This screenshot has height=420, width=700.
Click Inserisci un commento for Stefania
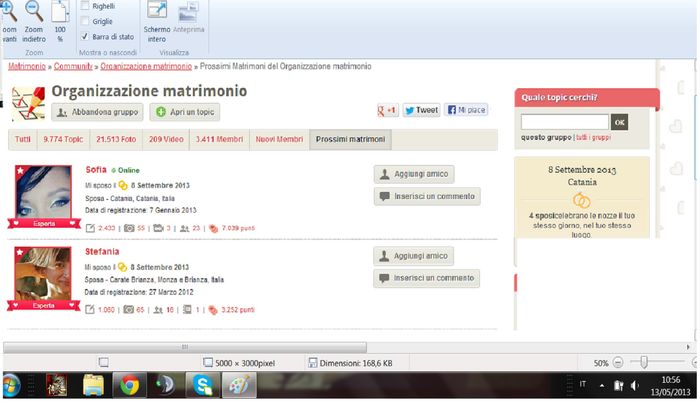[426, 278]
